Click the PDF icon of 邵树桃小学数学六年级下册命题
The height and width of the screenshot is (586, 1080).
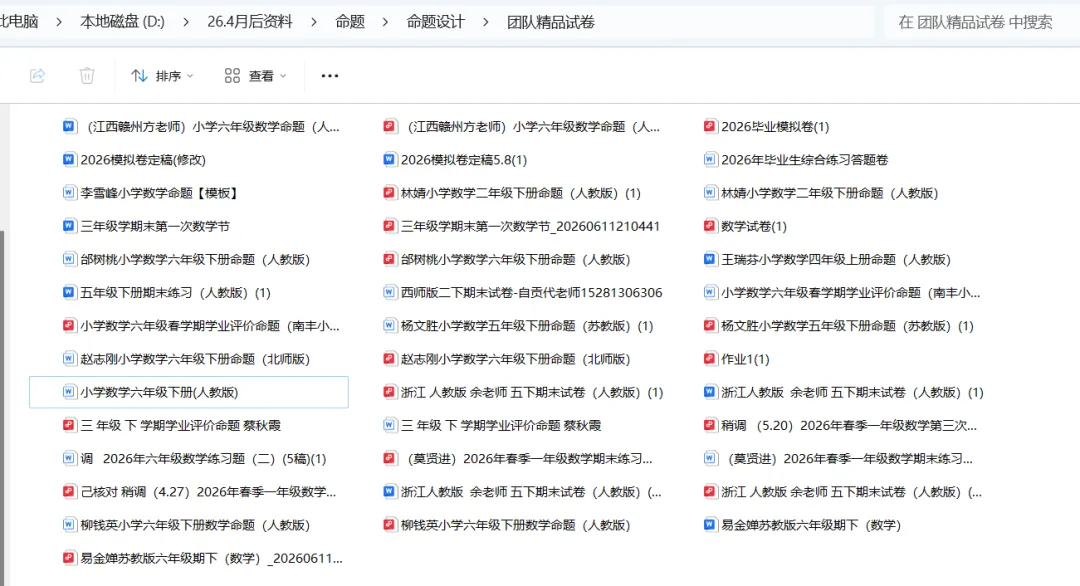point(389,260)
